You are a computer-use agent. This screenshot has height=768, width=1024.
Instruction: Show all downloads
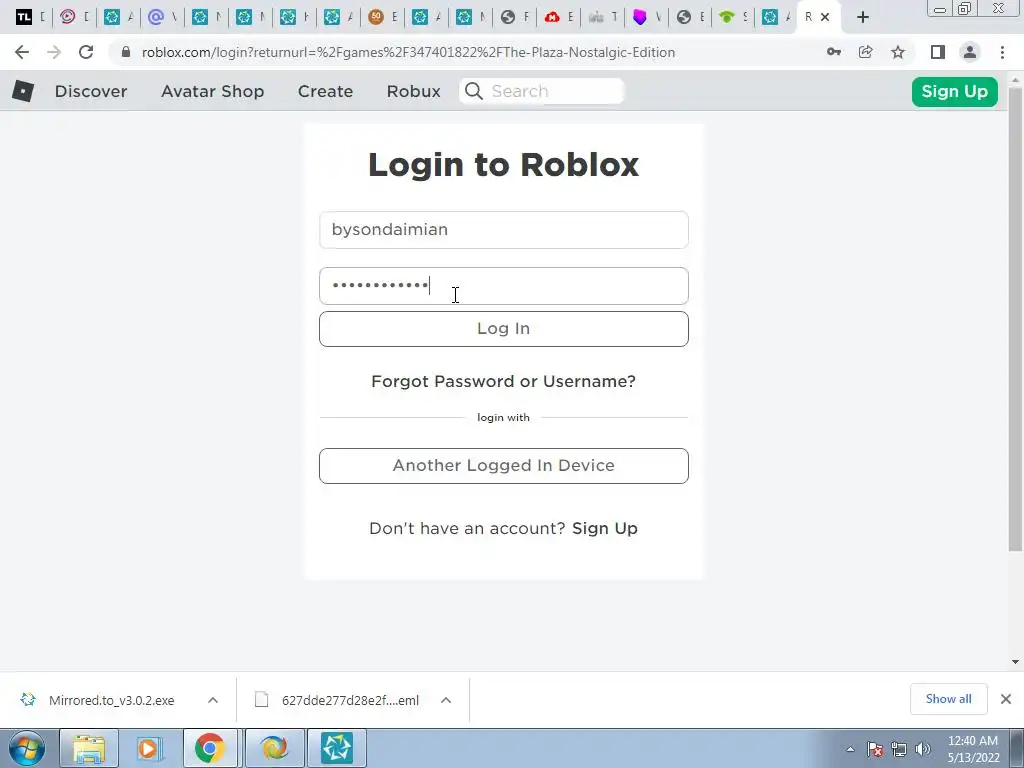[x=948, y=699]
